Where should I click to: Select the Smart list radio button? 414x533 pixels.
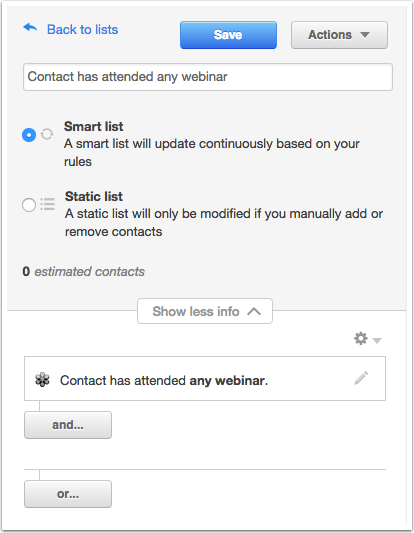[29, 135]
